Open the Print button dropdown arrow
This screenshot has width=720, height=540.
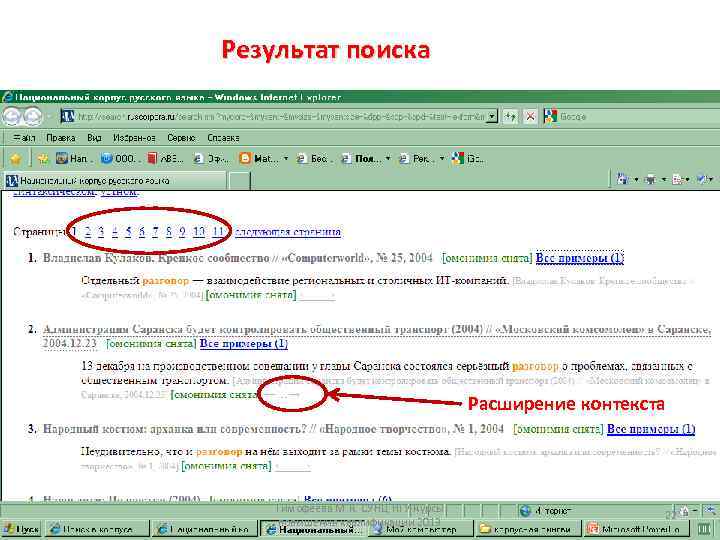tap(664, 180)
